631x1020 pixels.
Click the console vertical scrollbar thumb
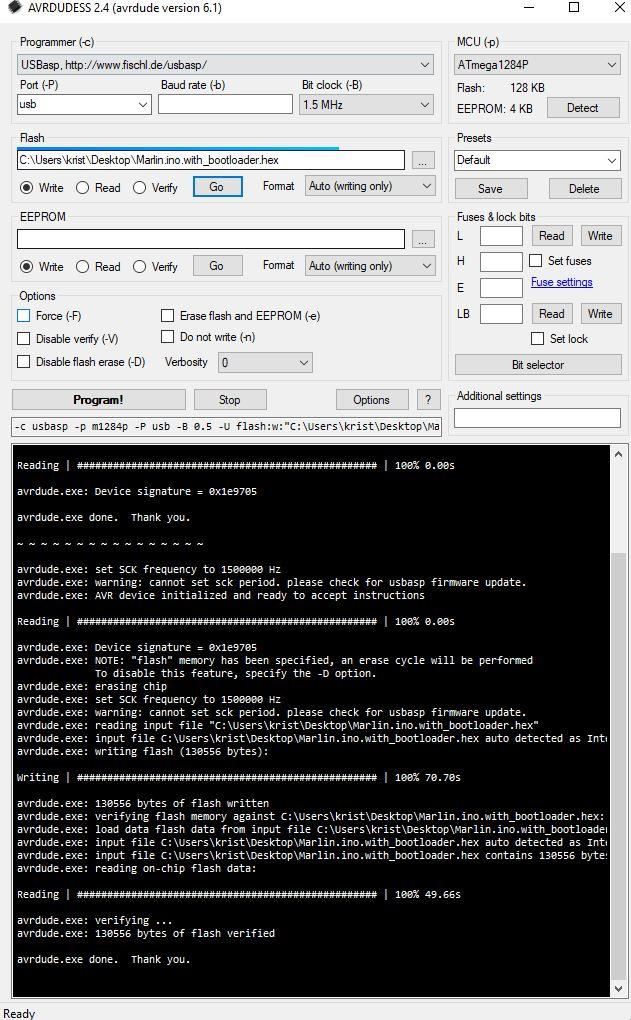coord(618,766)
